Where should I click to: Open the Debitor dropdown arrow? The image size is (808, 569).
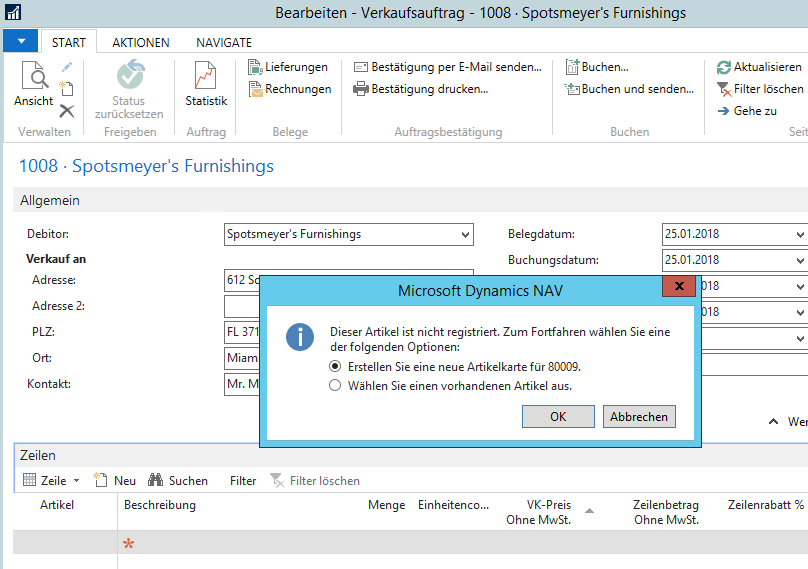[465, 235]
